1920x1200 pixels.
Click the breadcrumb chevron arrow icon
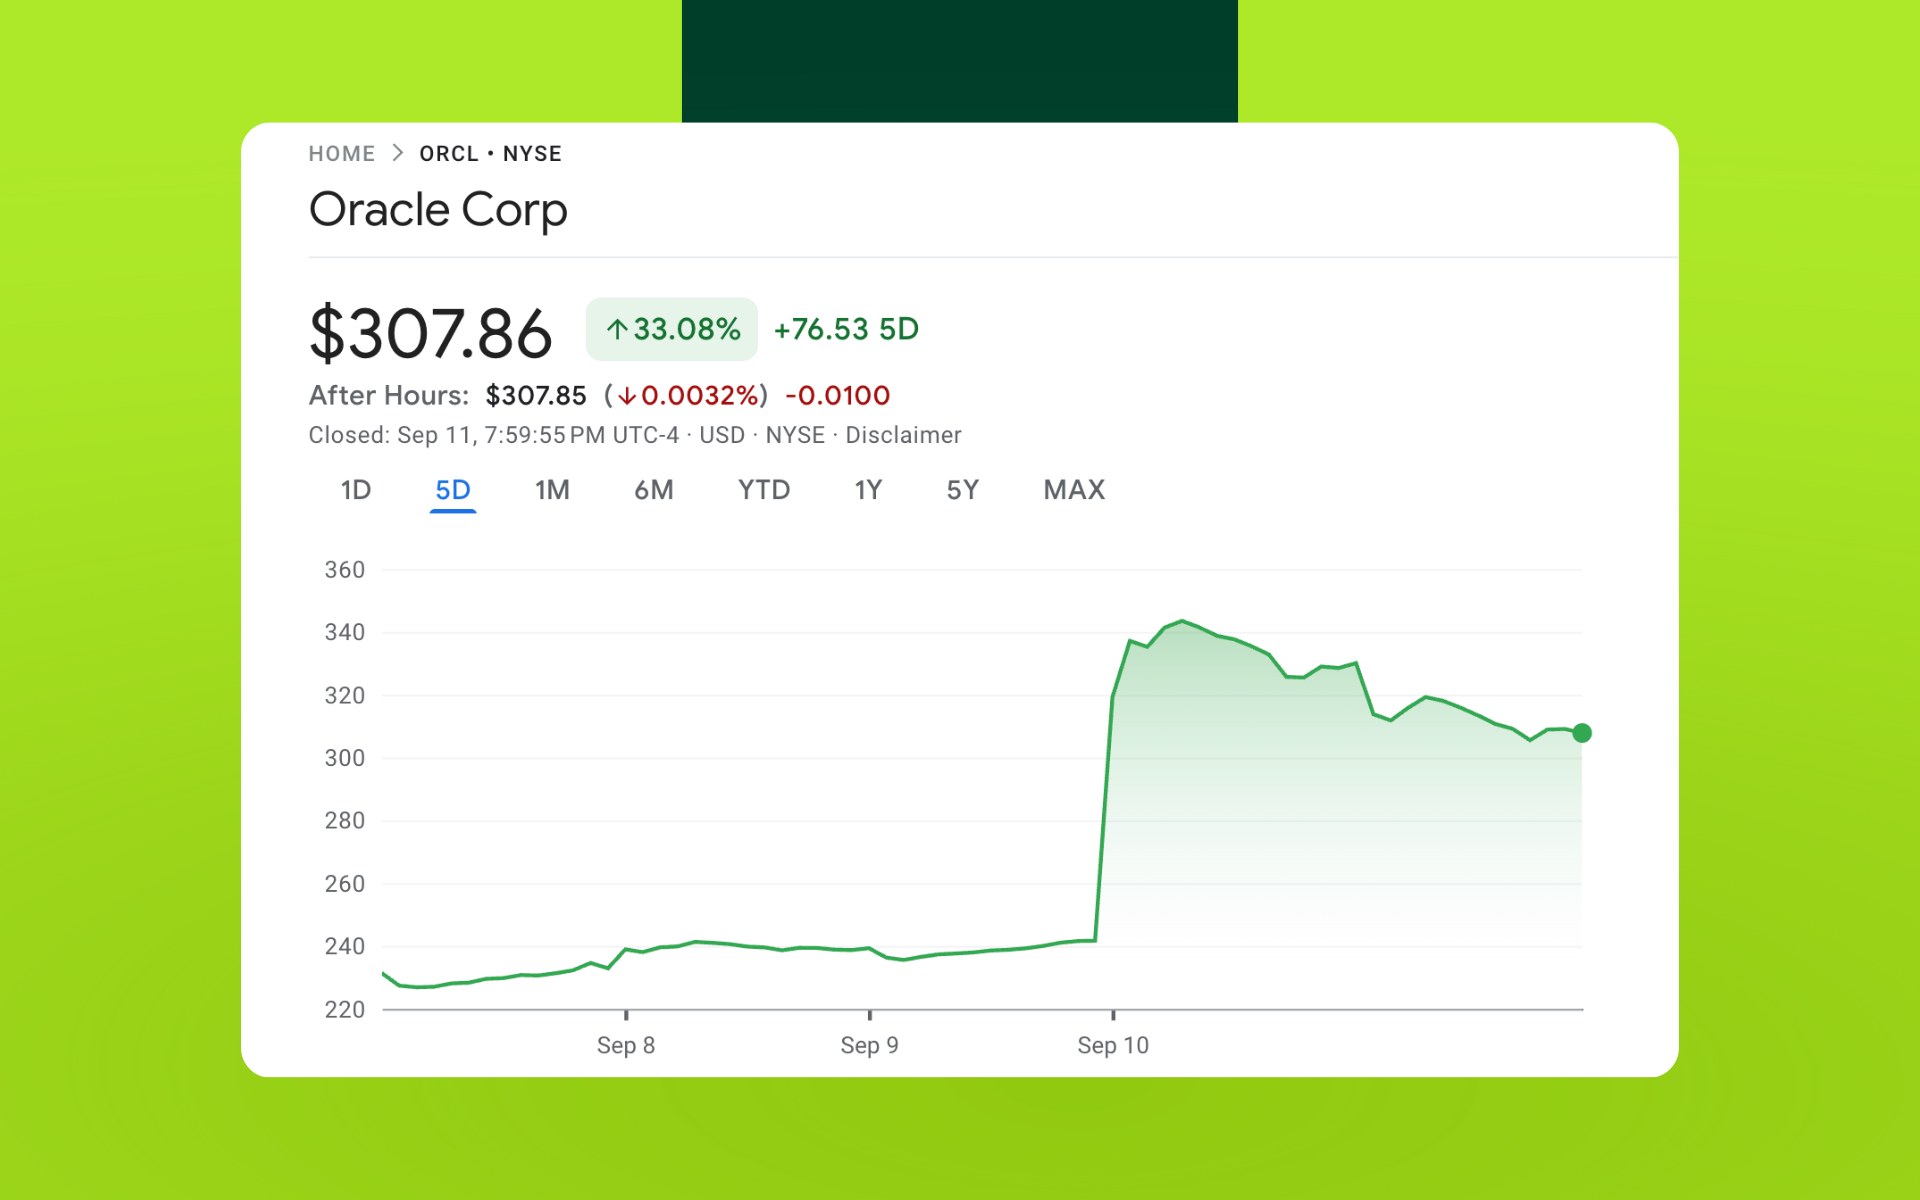(x=397, y=153)
